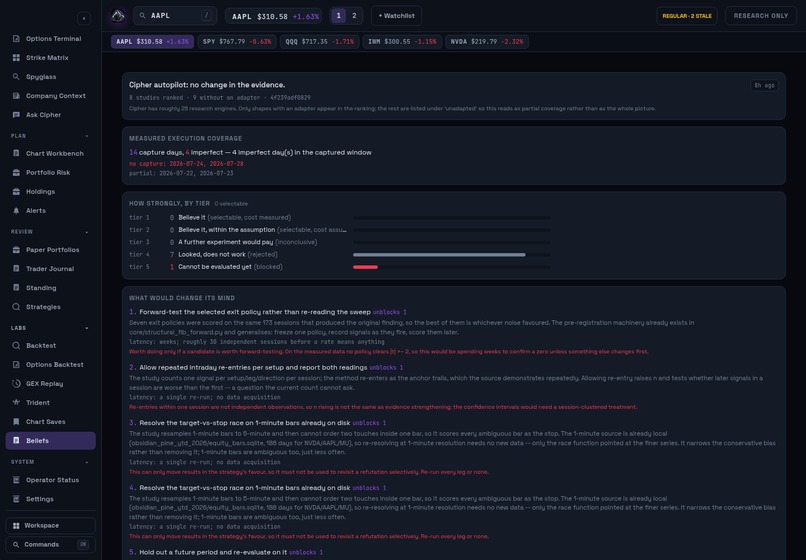Click the Standing icon
Screen dimensions: 806x560
16,287
